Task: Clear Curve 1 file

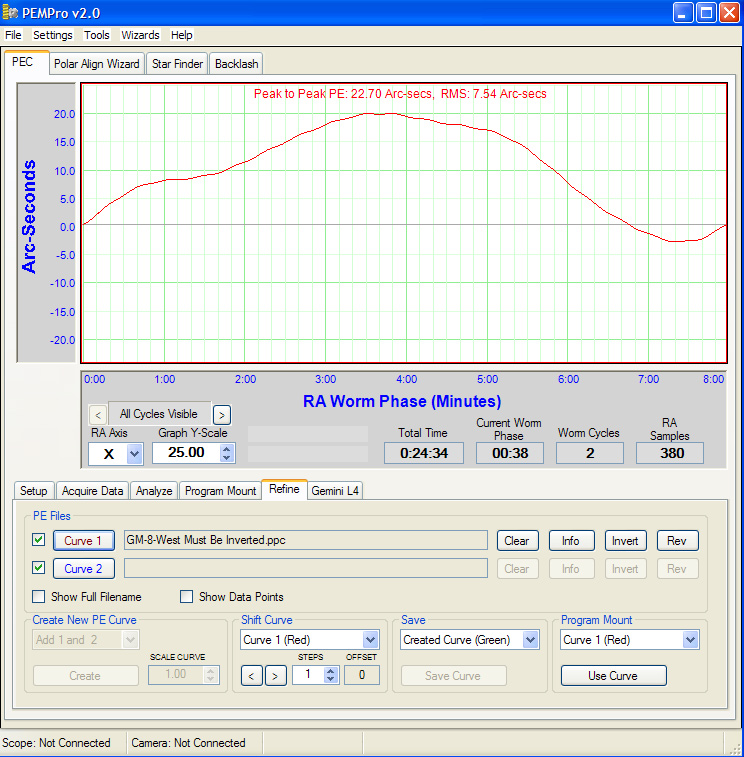Action: click(x=517, y=541)
